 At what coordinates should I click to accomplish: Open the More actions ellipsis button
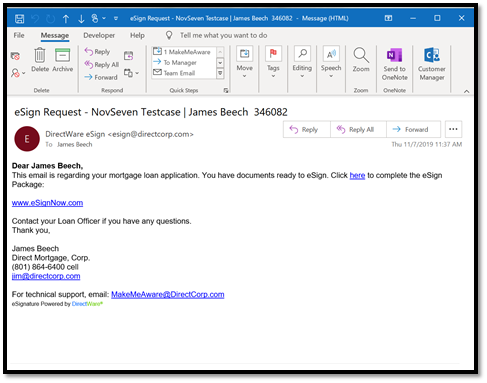pyautogui.click(x=453, y=129)
